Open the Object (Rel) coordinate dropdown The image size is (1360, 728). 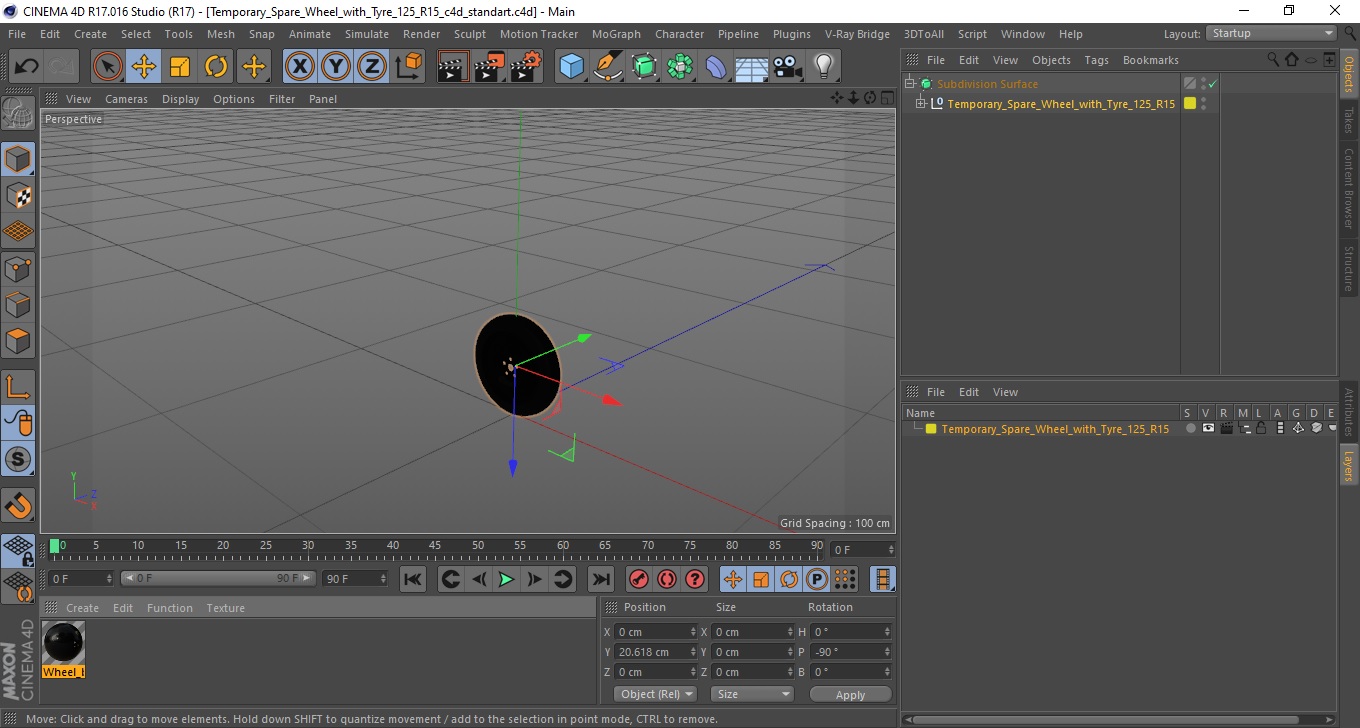tap(655, 694)
